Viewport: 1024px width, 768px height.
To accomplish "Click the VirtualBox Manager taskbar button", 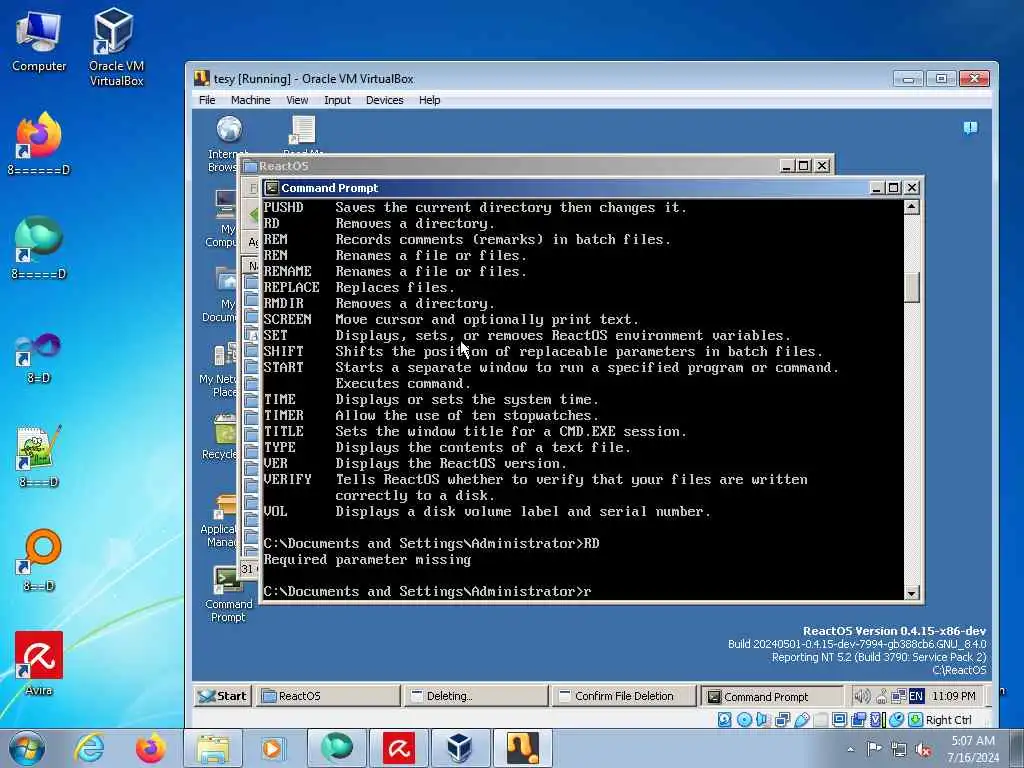I will pyautogui.click(x=460, y=748).
